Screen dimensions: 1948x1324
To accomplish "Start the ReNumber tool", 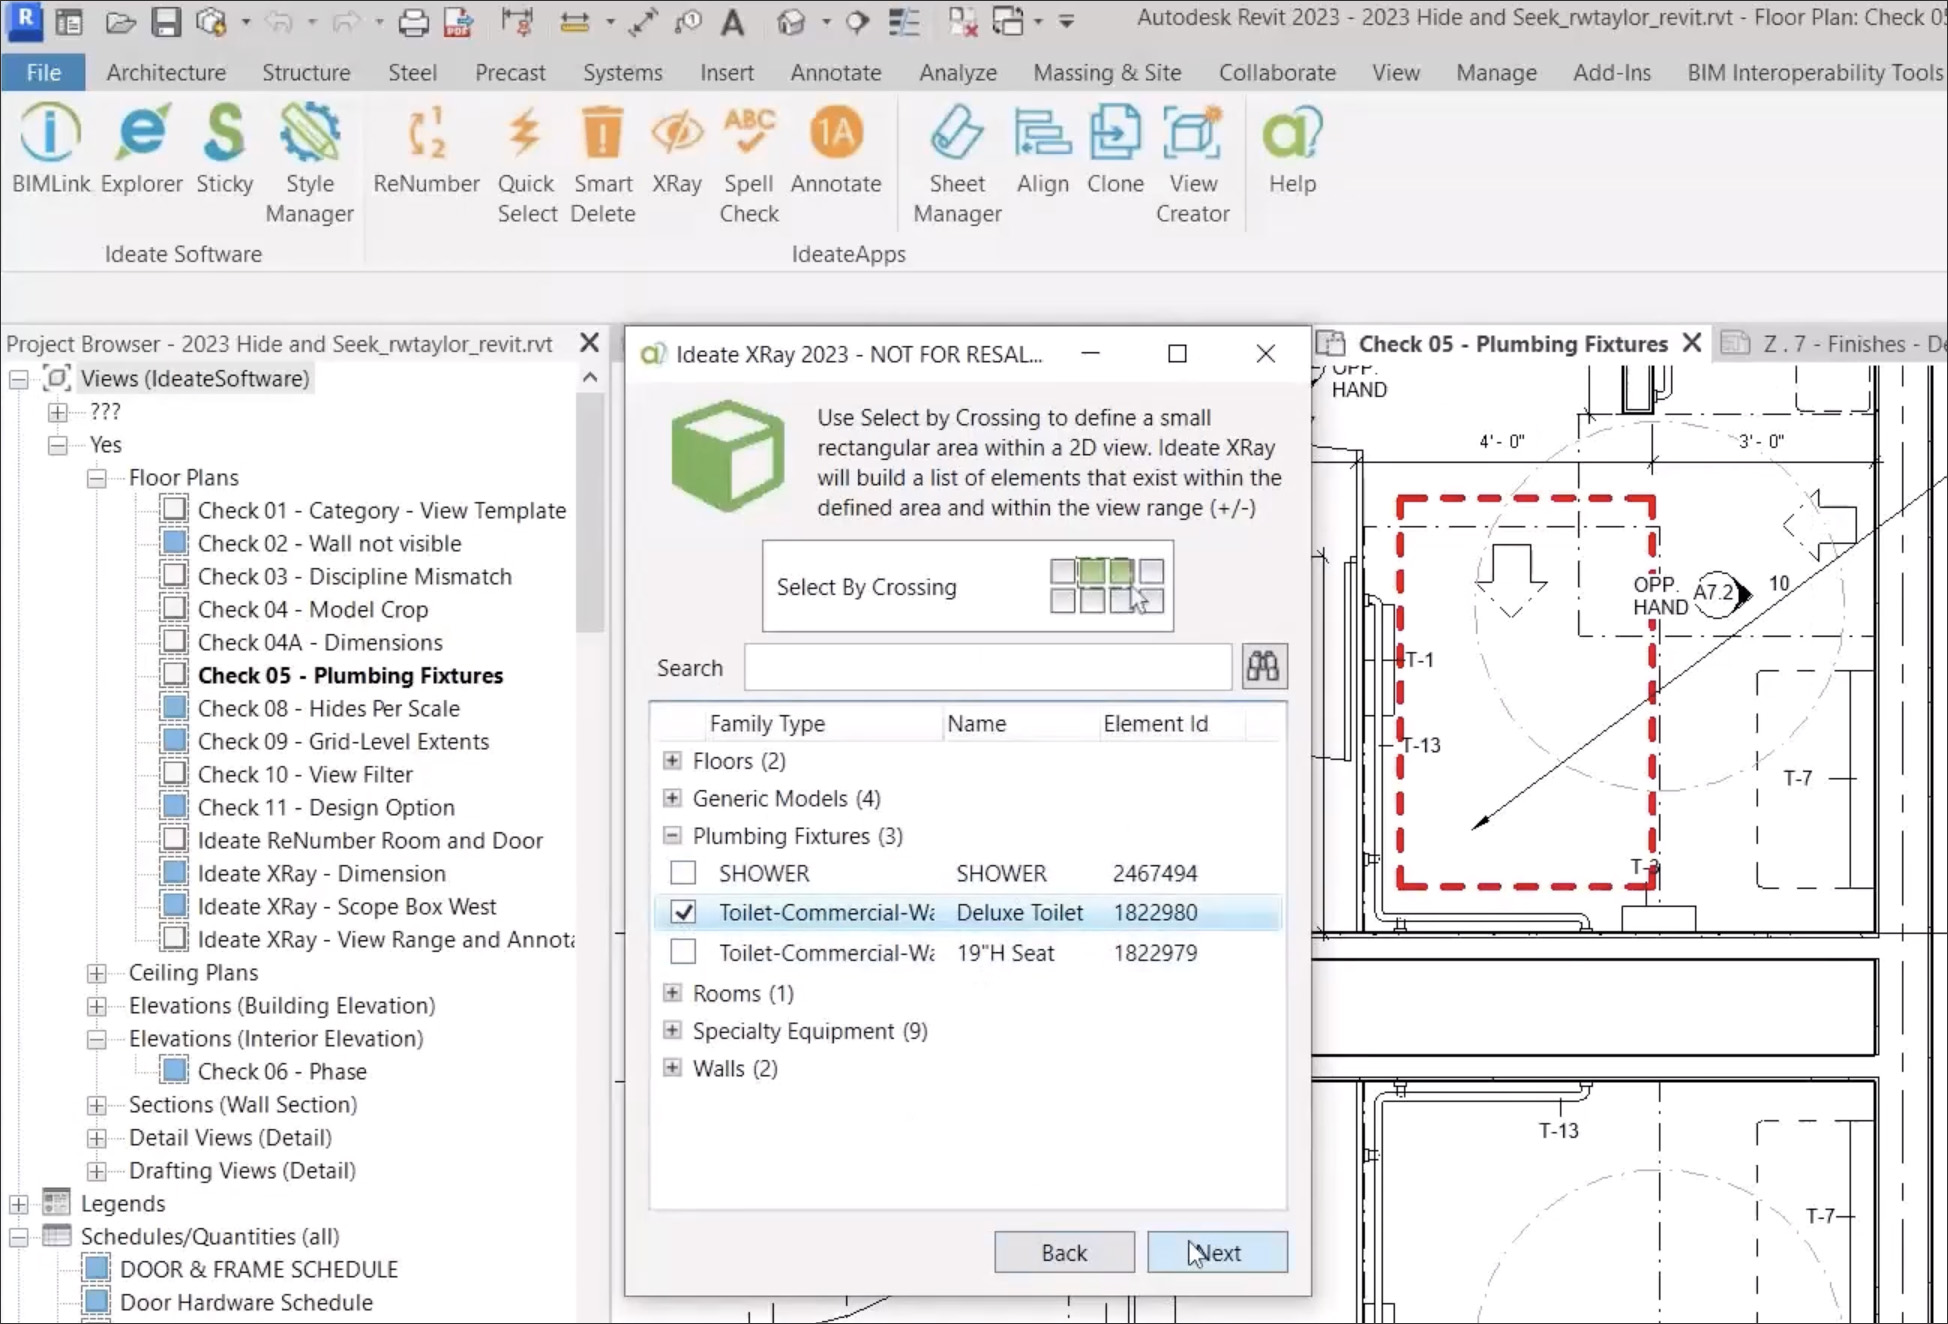I will [426, 149].
